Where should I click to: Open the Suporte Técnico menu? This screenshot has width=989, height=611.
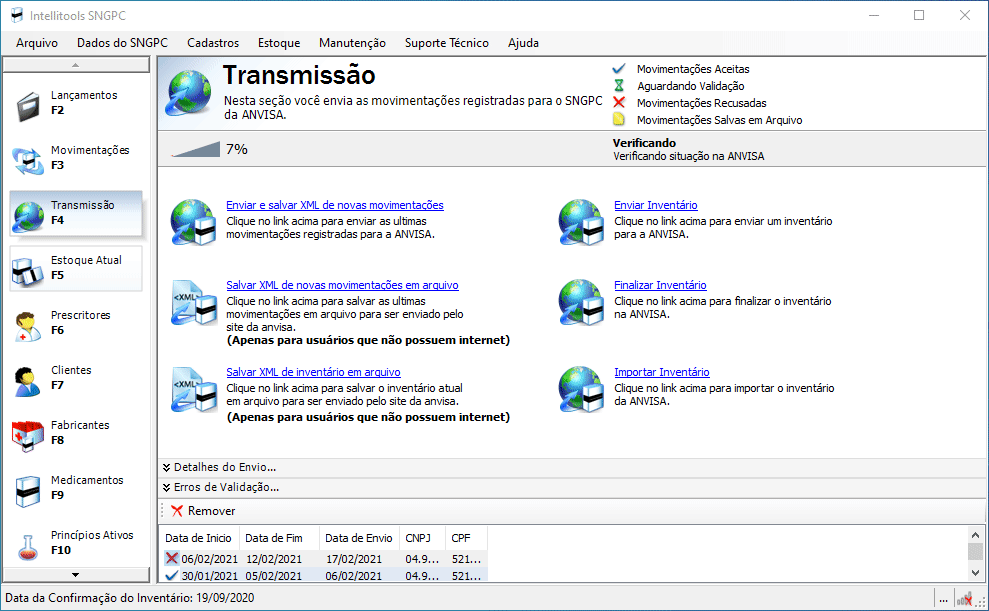pyautogui.click(x=447, y=43)
